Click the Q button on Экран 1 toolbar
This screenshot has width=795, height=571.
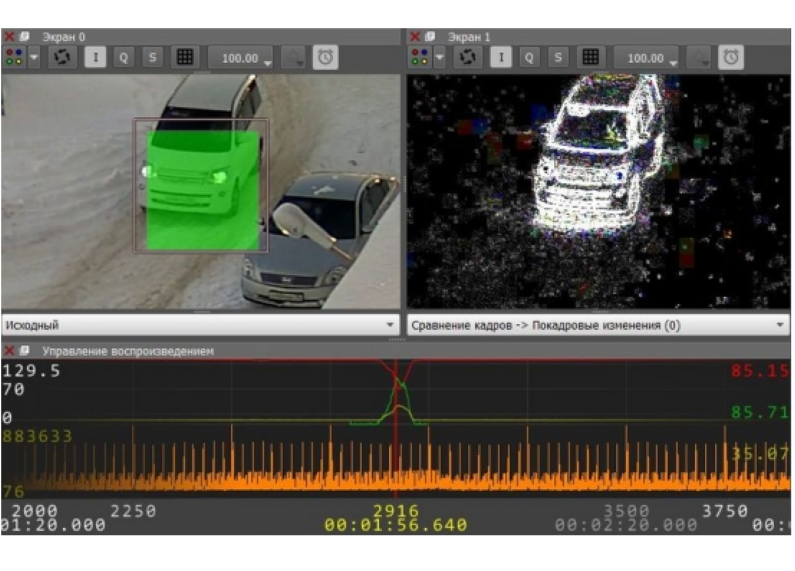pos(529,57)
